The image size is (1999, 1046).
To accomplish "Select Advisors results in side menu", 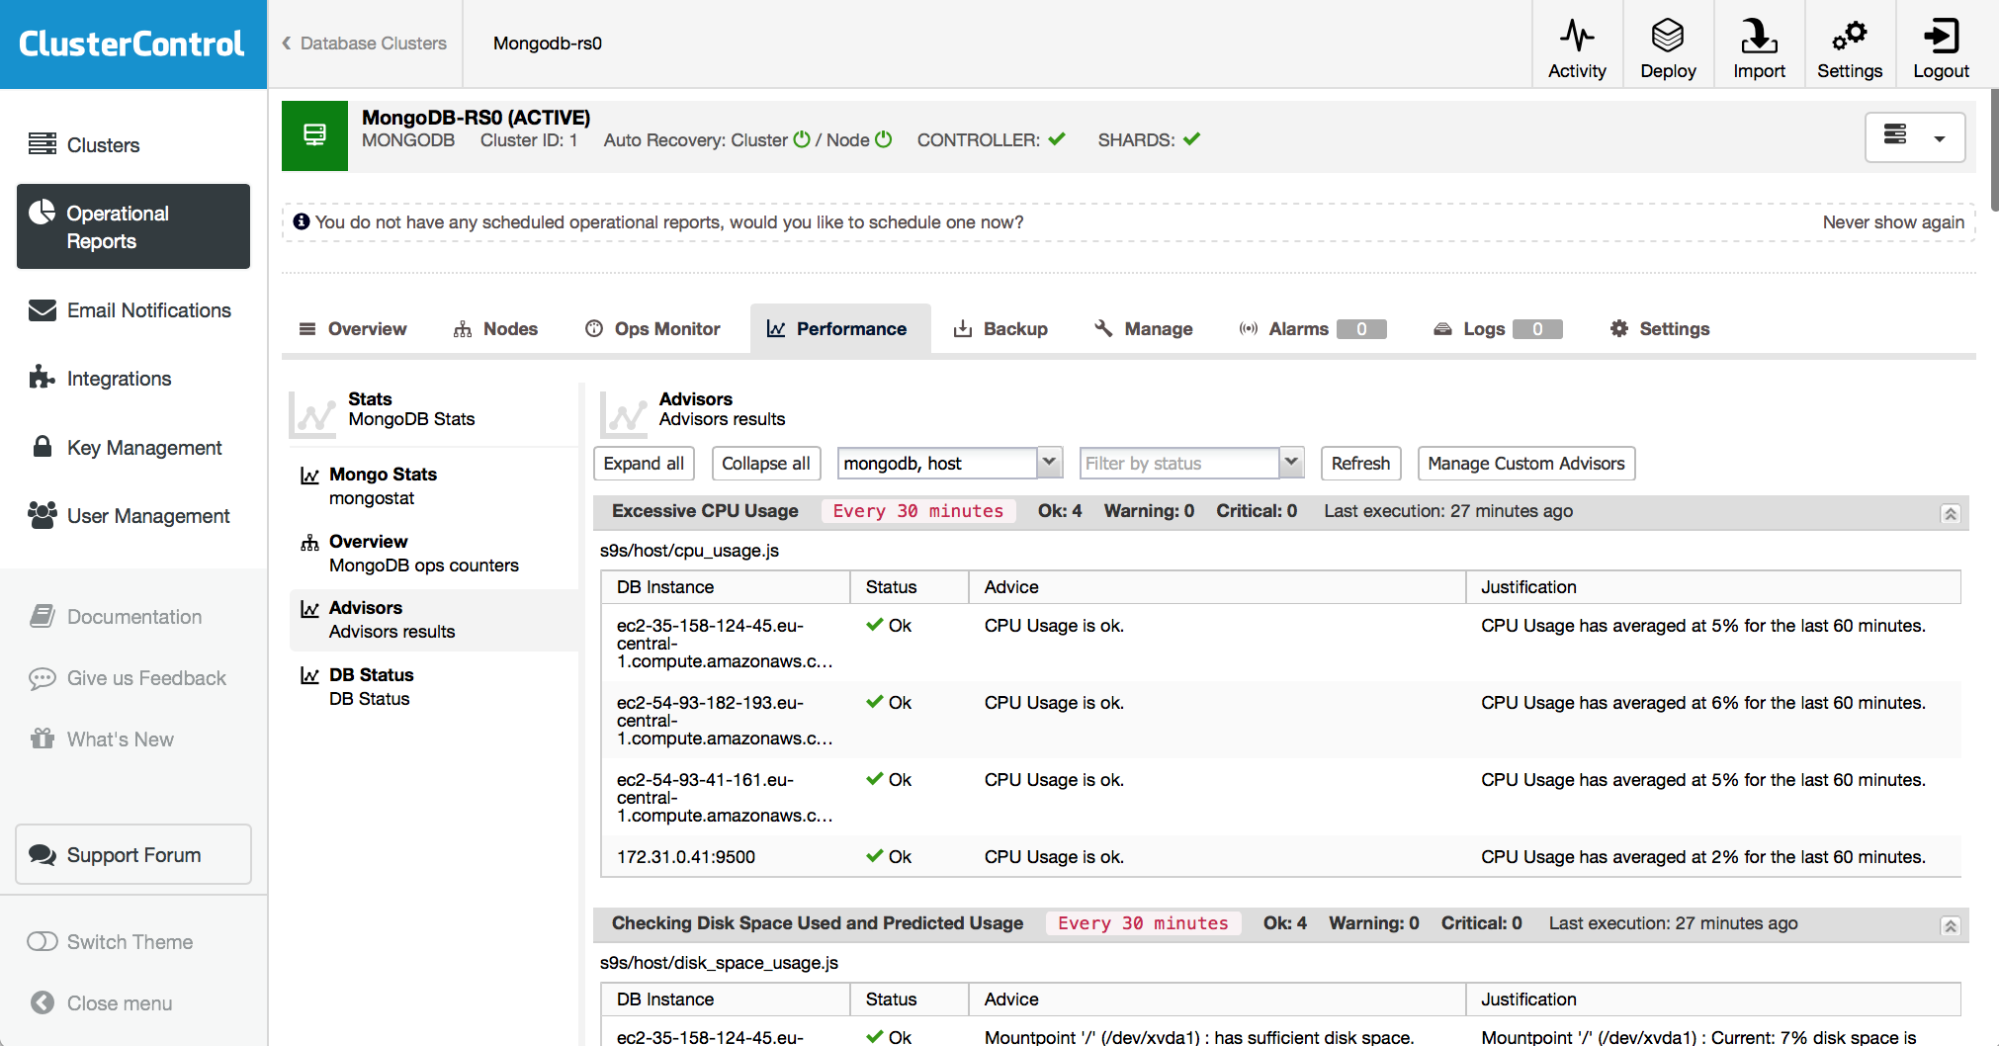I will (x=434, y=620).
